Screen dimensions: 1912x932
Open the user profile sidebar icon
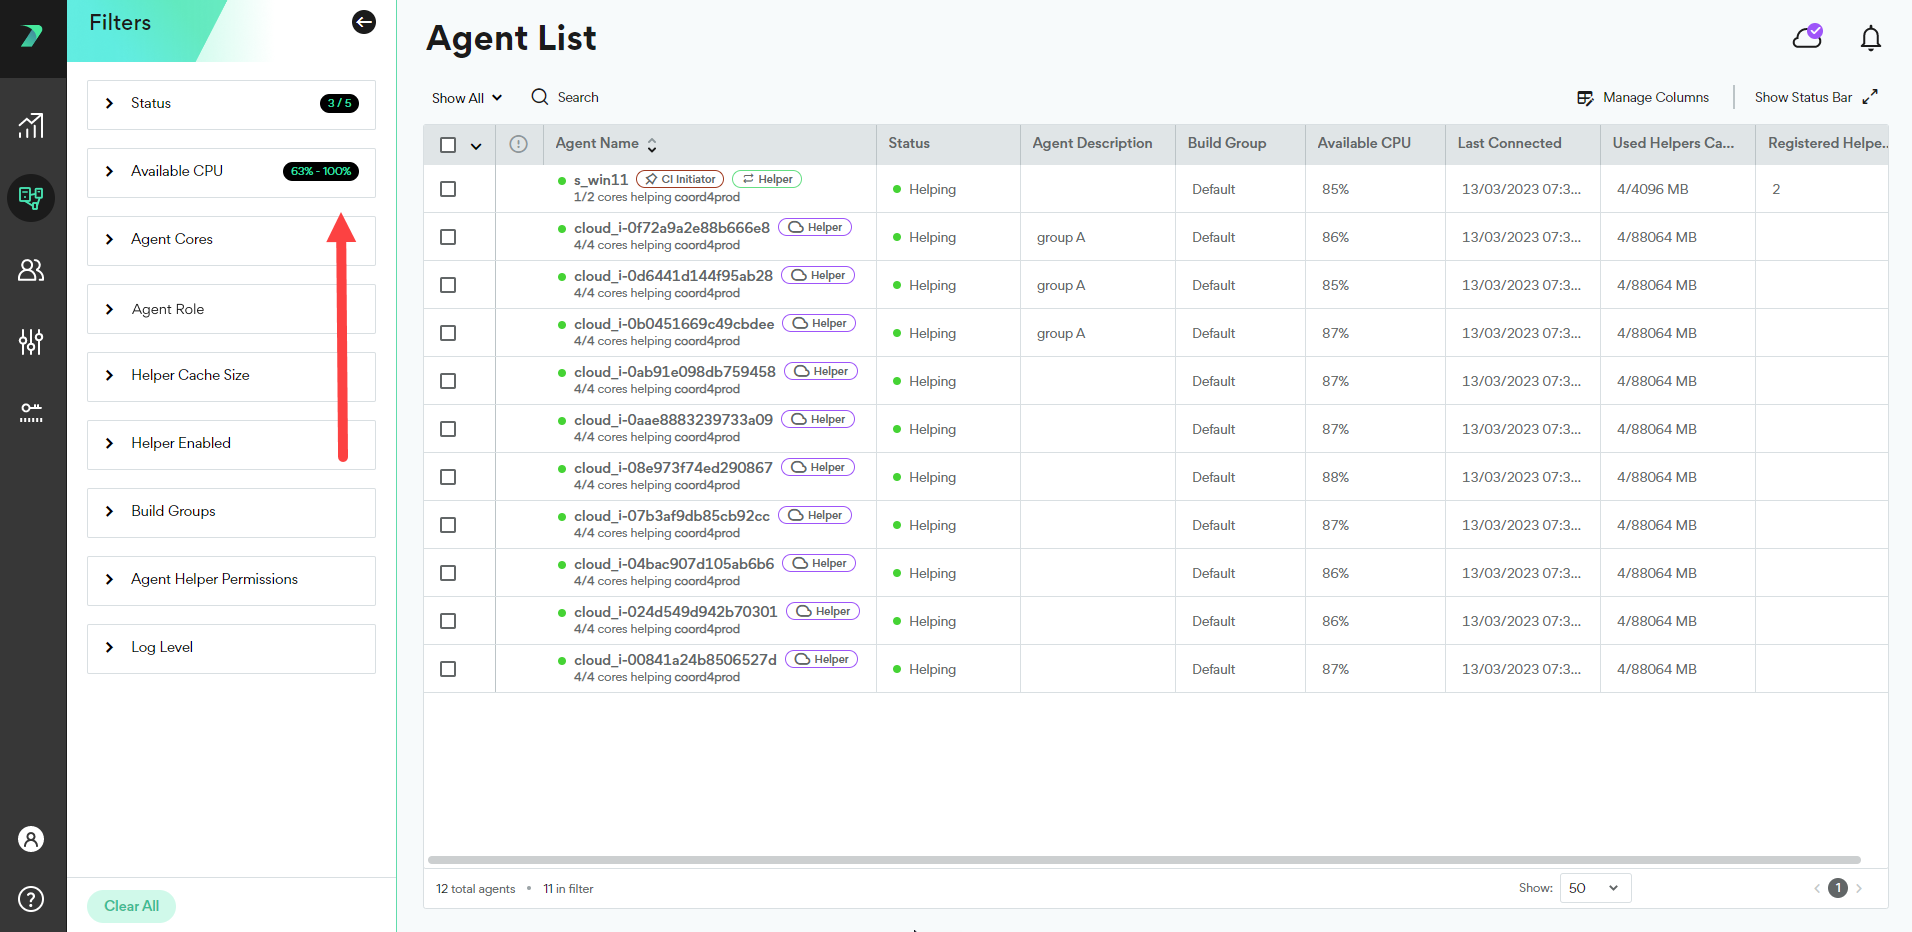click(31, 839)
